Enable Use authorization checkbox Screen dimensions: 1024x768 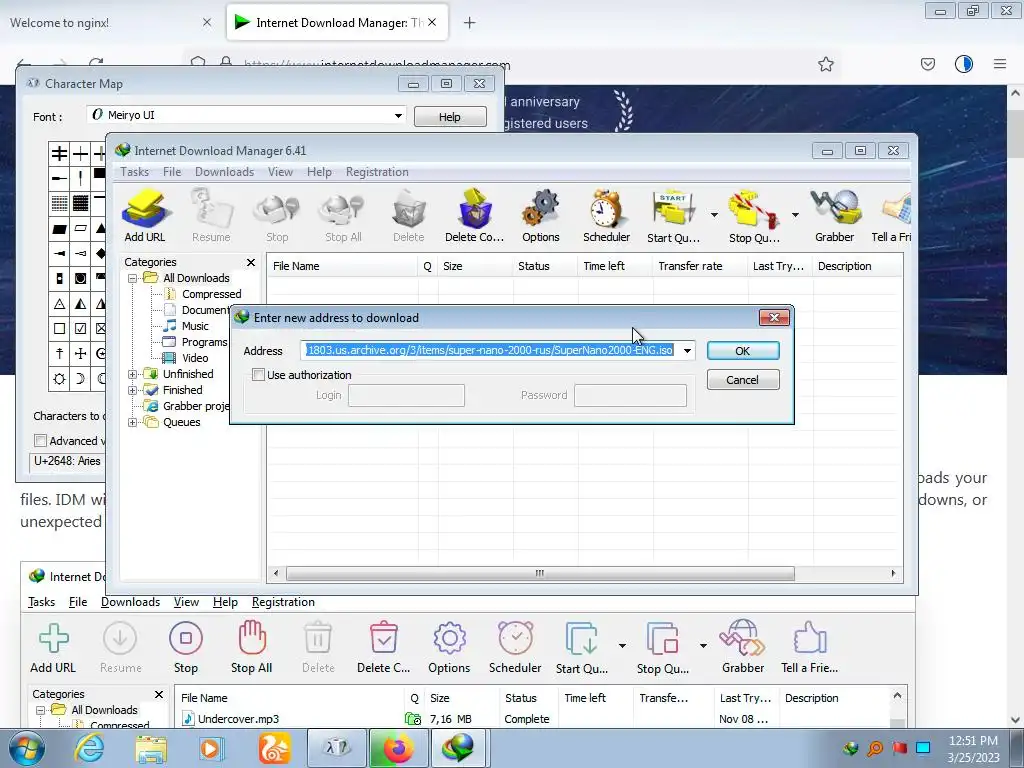point(259,375)
